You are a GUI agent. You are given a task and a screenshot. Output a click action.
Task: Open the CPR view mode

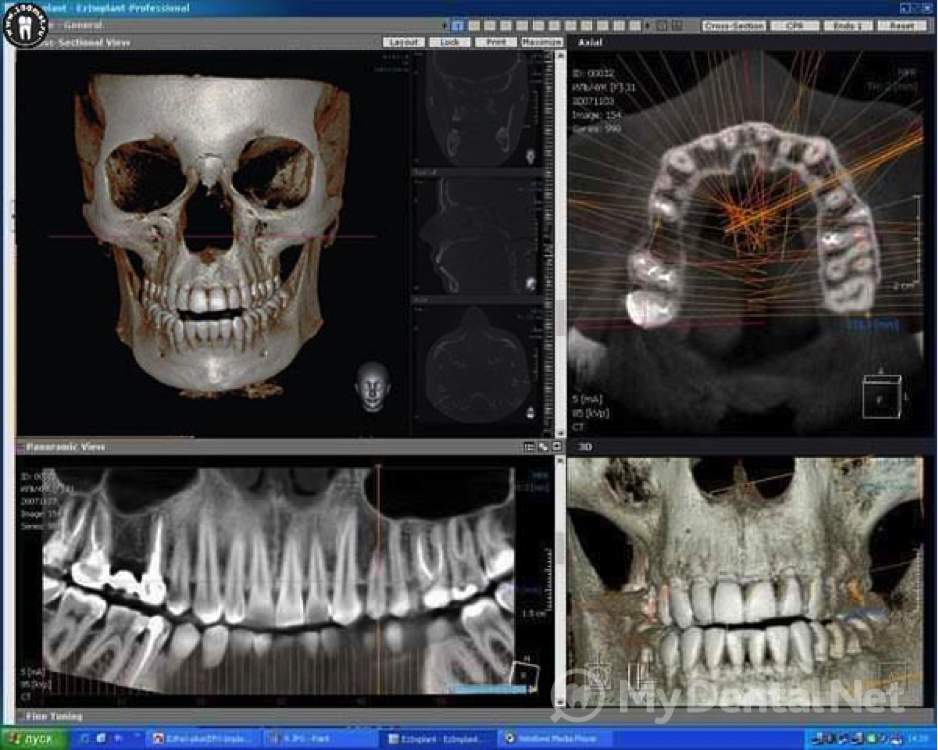click(x=795, y=25)
